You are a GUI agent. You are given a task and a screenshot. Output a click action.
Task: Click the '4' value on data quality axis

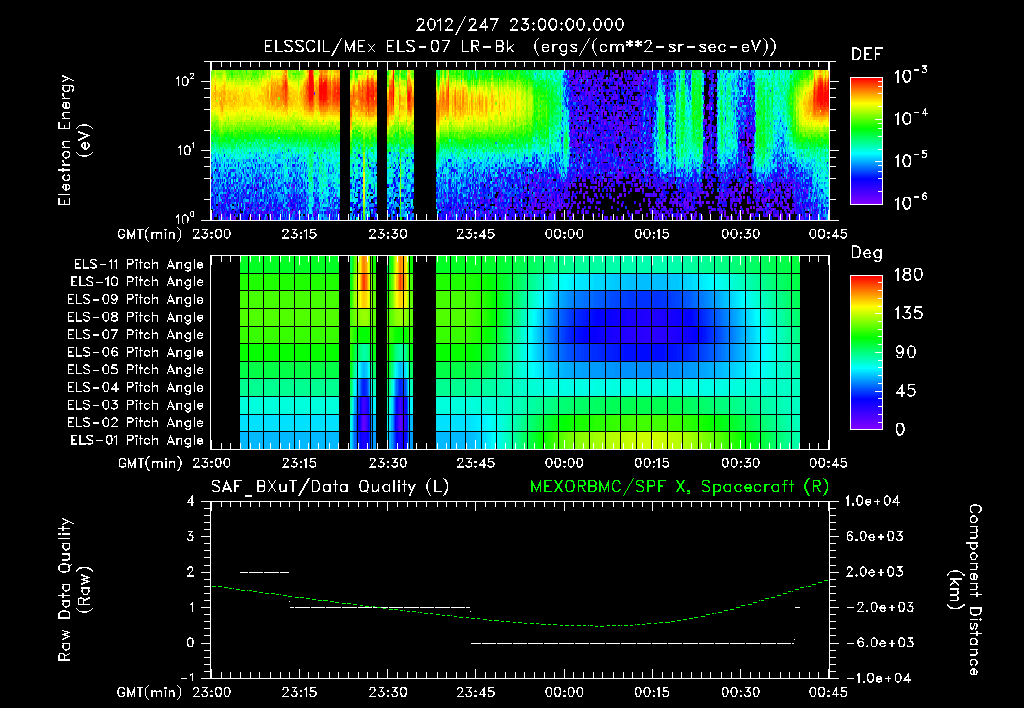point(191,502)
